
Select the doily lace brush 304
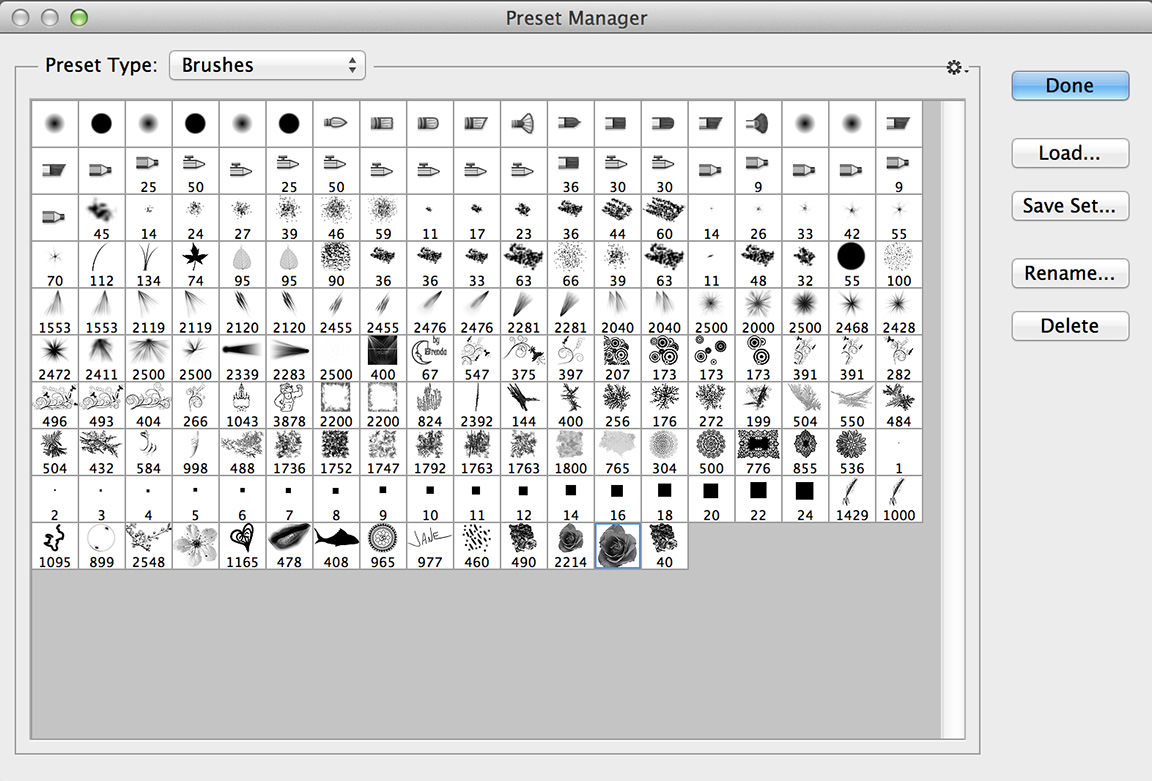click(664, 453)
